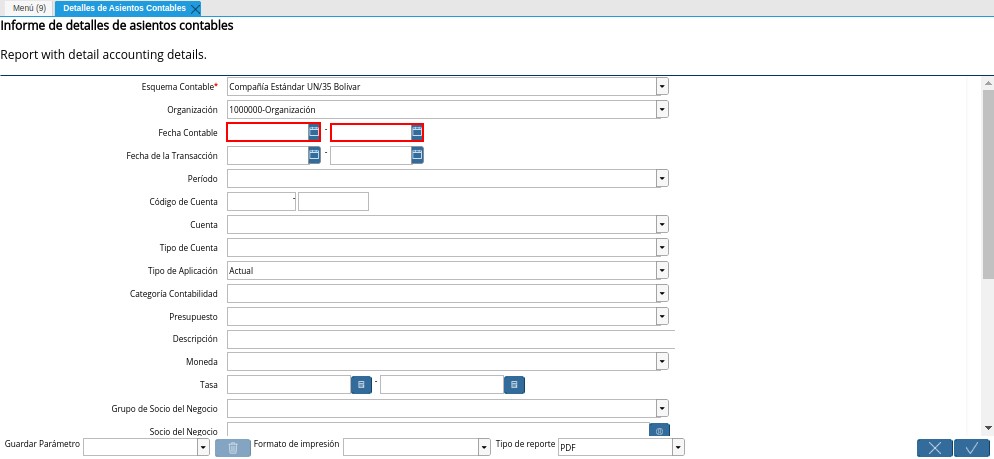This screenshot has height=459, width=994.
Task: Confirm the report with the checkmark button
Action: (972, 448)
